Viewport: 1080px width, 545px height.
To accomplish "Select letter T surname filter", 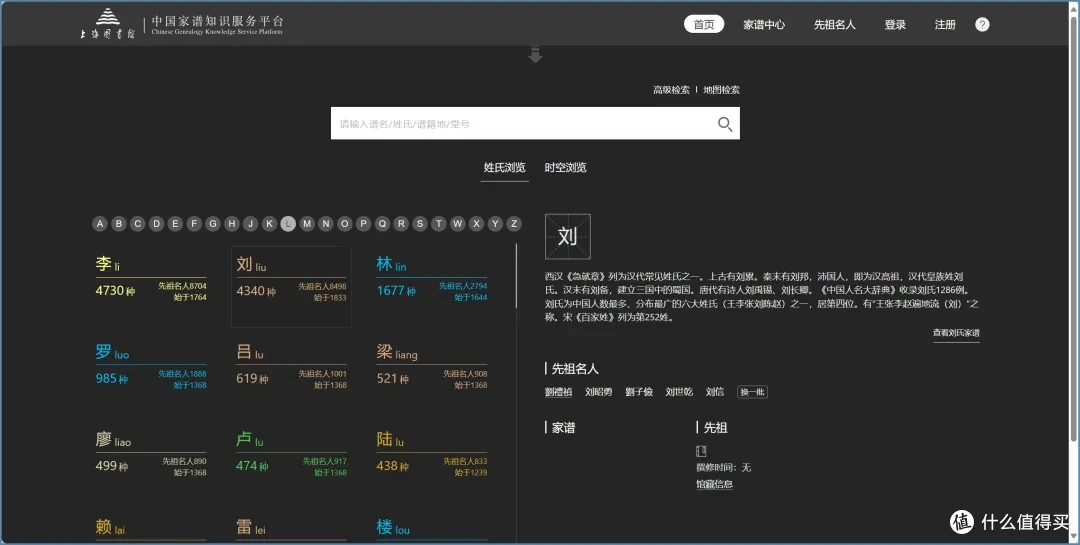I will point(439,224).
